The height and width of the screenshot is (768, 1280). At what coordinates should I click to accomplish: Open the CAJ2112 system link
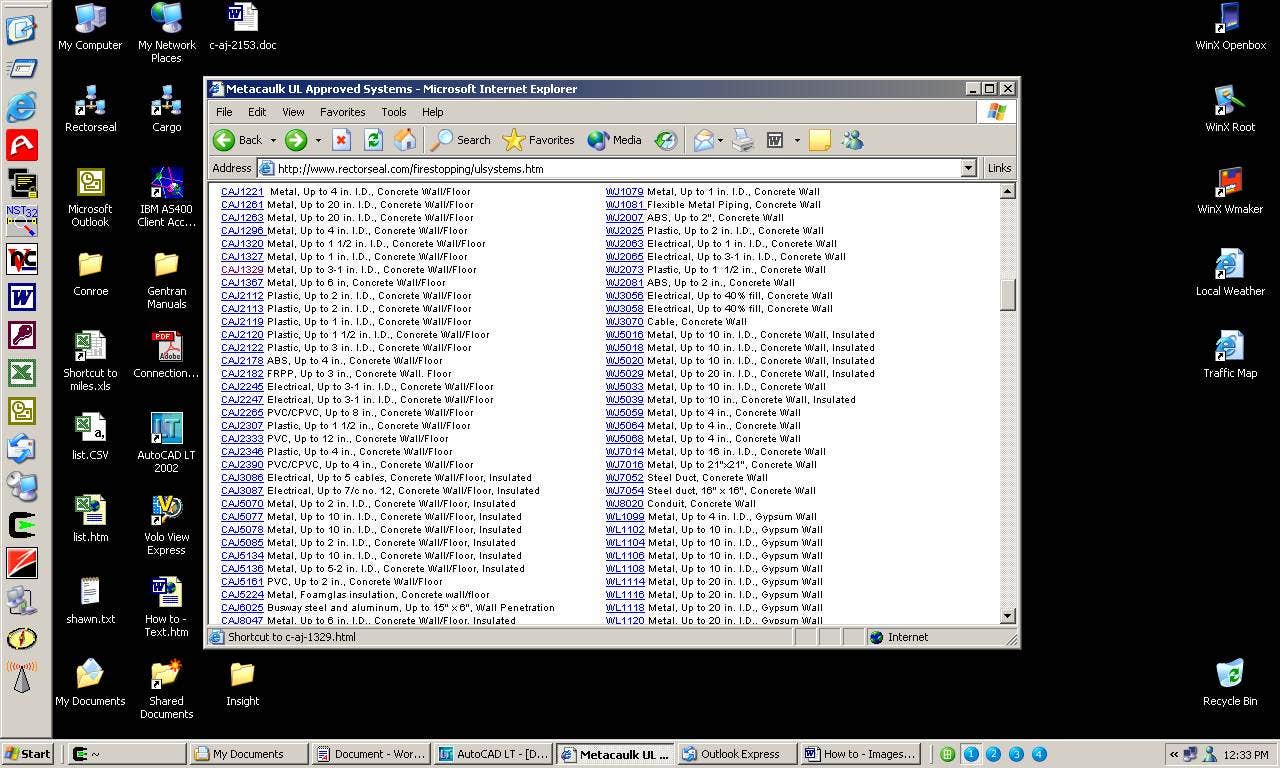point(242,296)
